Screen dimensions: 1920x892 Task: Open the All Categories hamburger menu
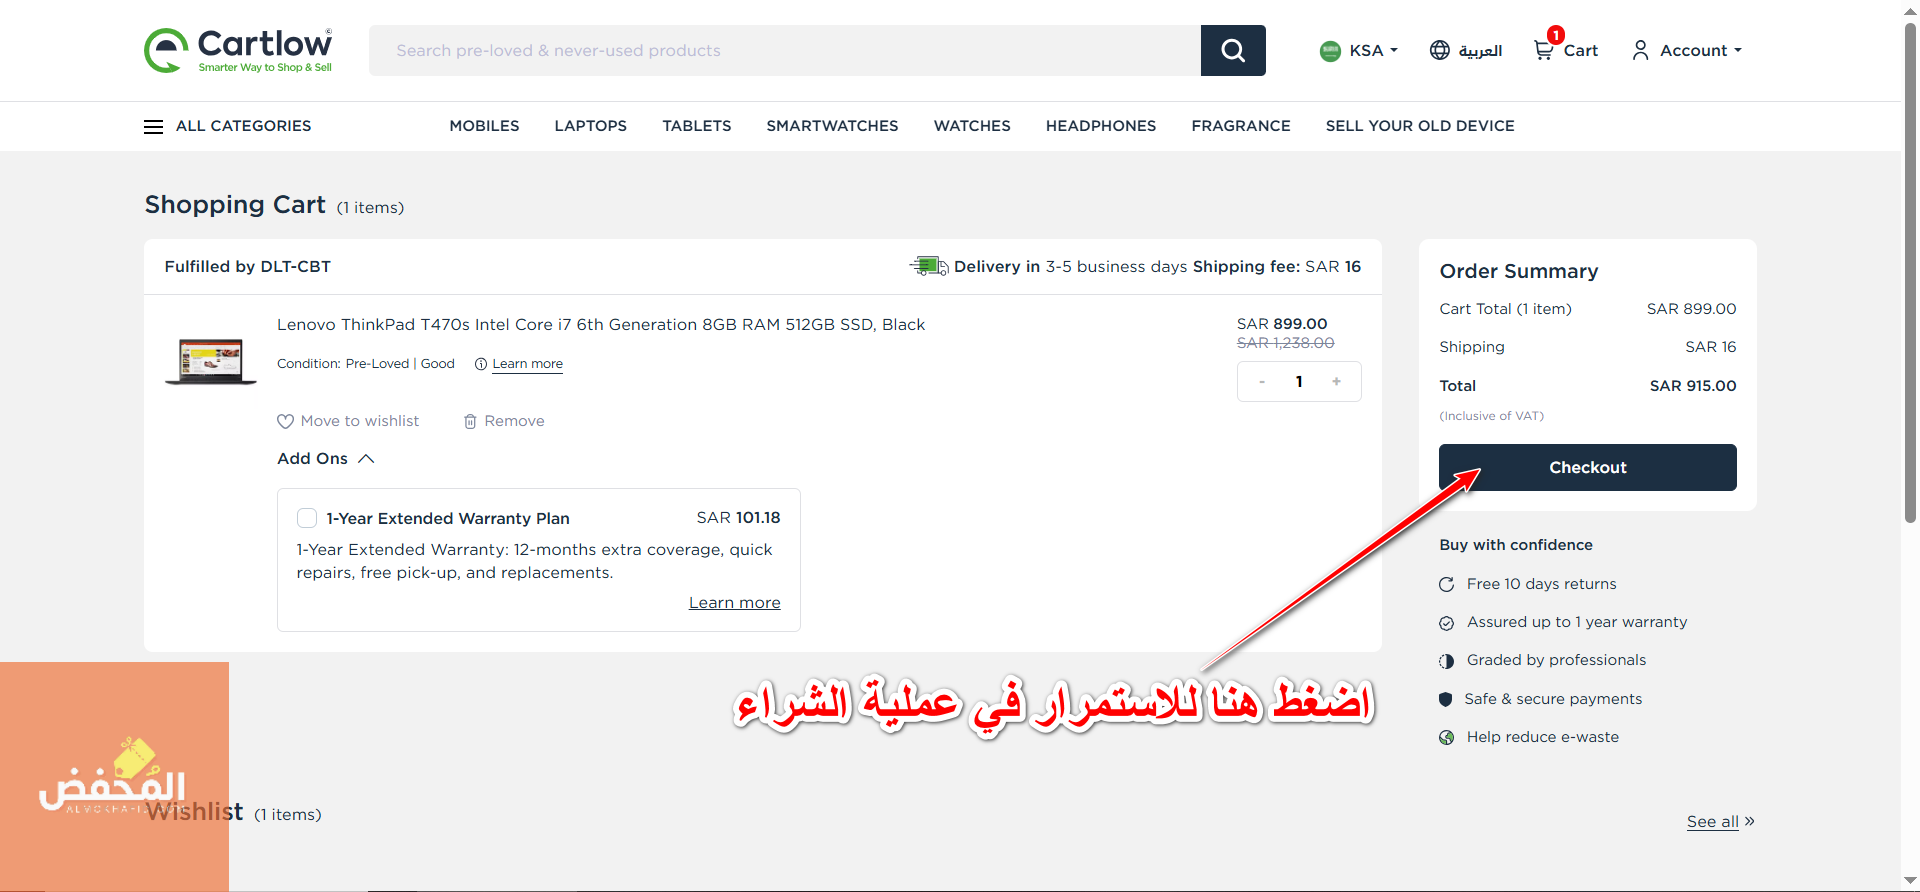pos(153,126)
